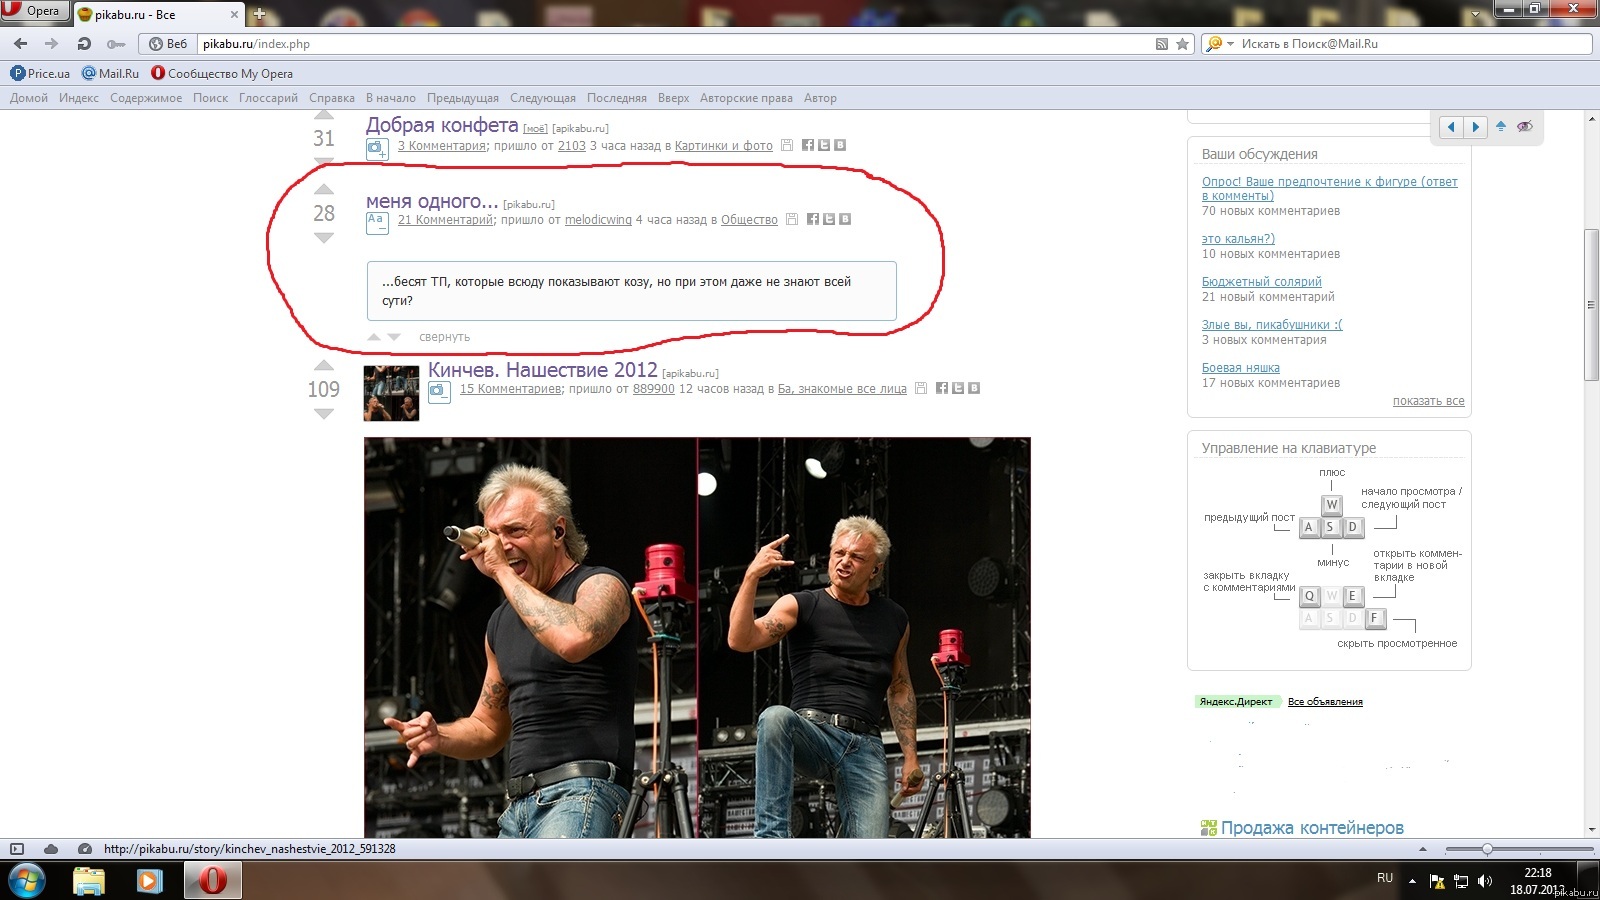This screenshot has width=1600, height=900.
Task: Adjust the zoom slider in status bar
Action: tap(1487, 849)
